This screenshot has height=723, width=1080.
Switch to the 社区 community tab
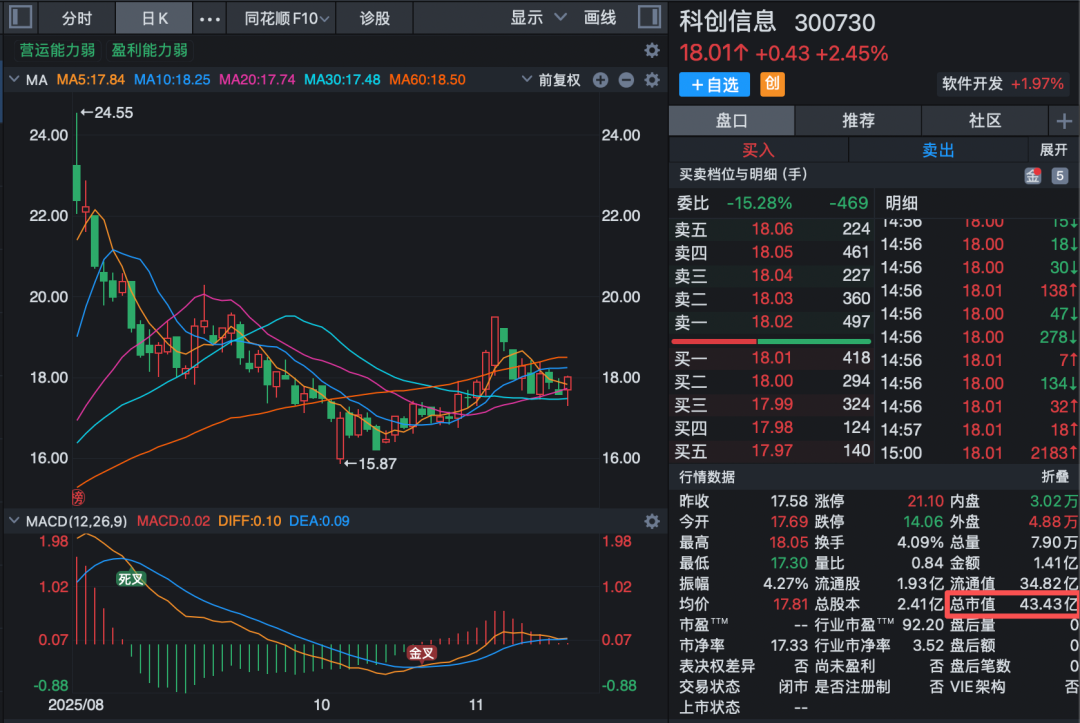(985, 121)
